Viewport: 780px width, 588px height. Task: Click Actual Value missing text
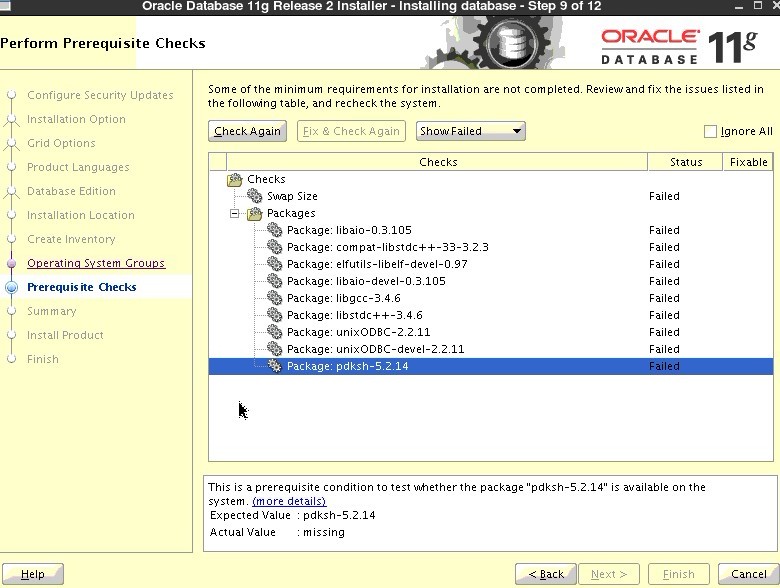point(277,532)
